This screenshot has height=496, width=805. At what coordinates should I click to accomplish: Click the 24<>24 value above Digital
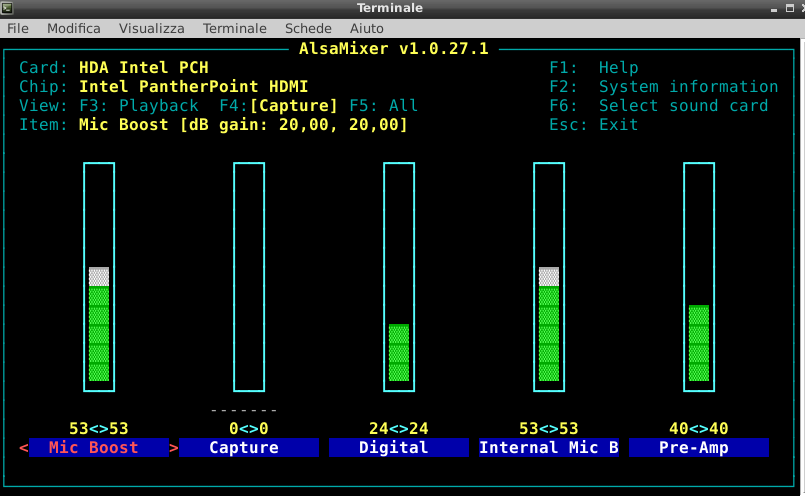[x=399, y=428]
